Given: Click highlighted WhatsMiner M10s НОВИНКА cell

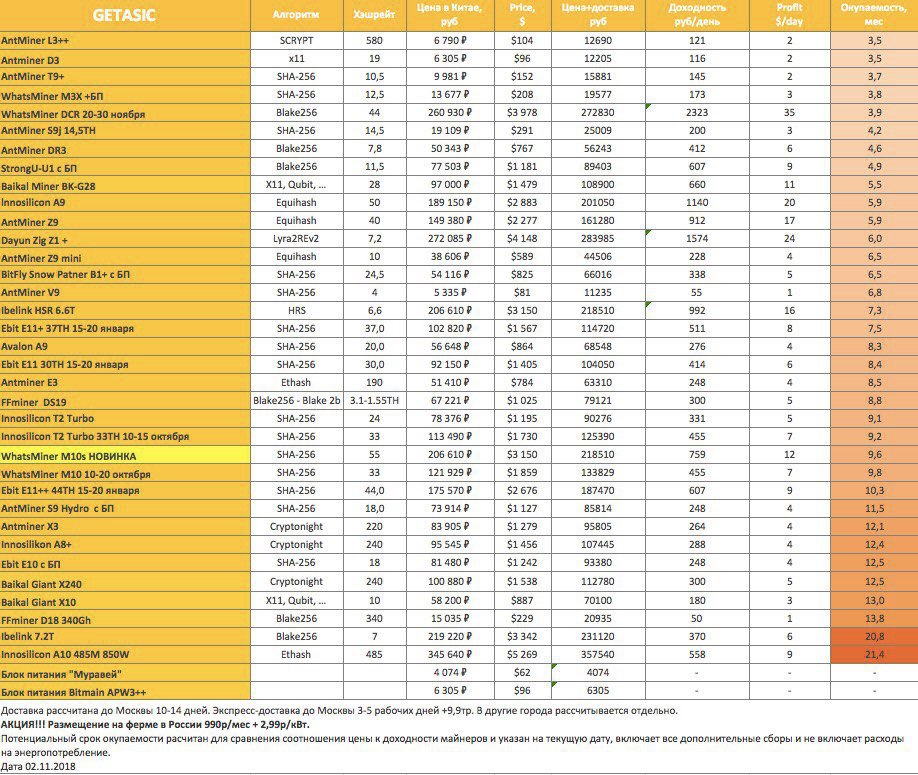Looking at the screenshot, I should 125,455.
